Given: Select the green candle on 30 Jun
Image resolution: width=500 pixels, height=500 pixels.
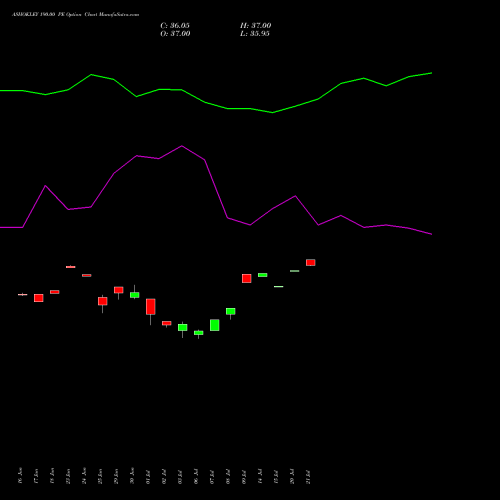Looking at the screenshot, I should coord(135,295).
